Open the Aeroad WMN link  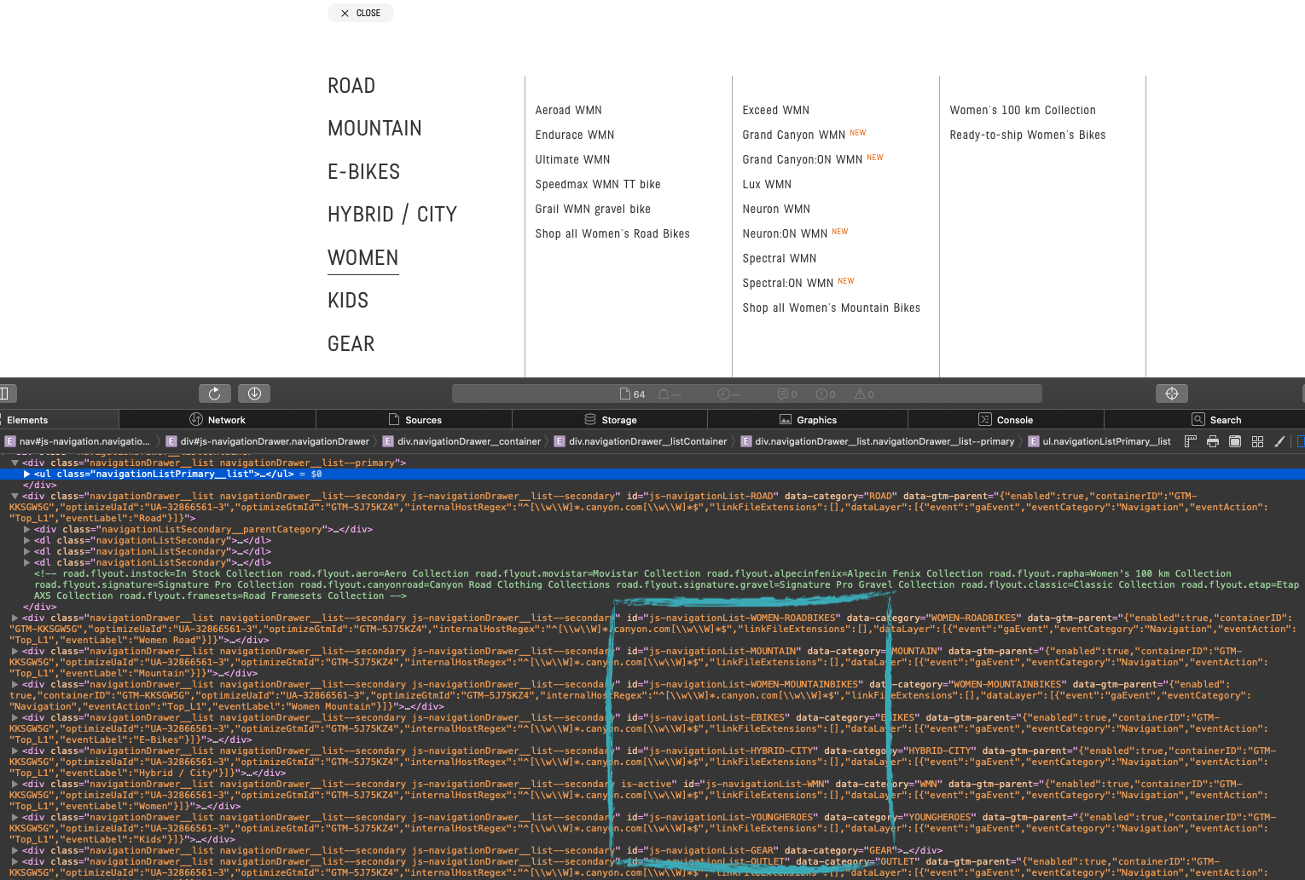coord(569,110)
